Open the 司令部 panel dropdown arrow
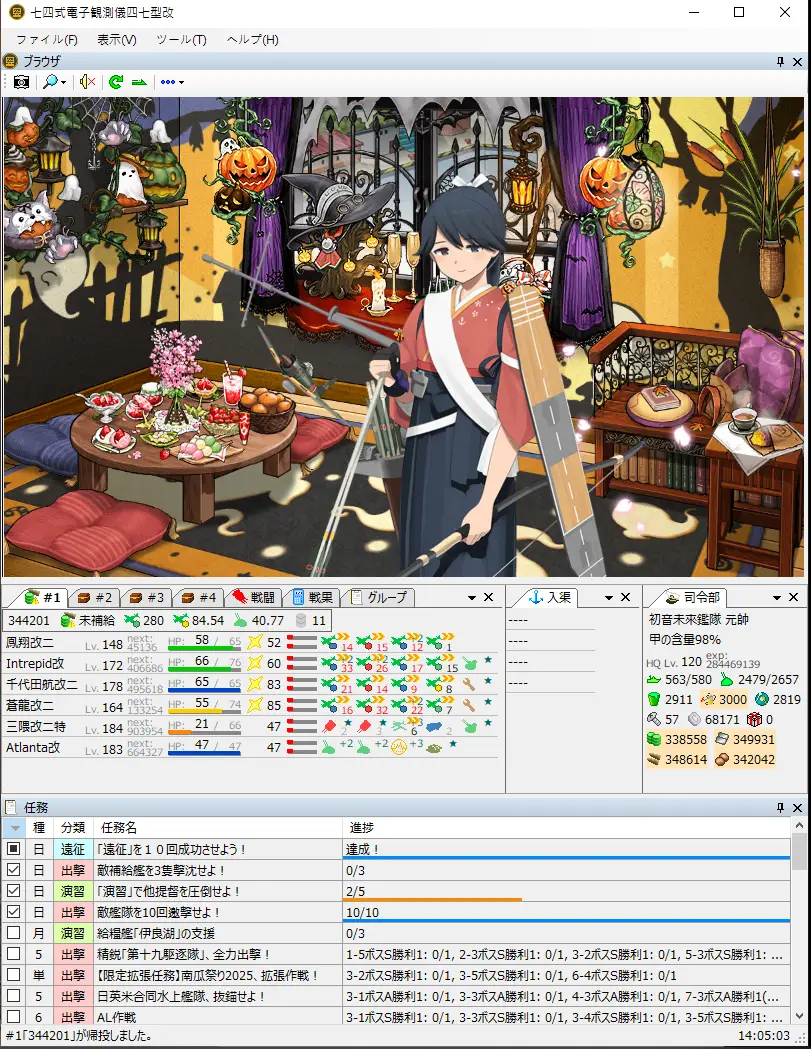 (x=773, y=597)
